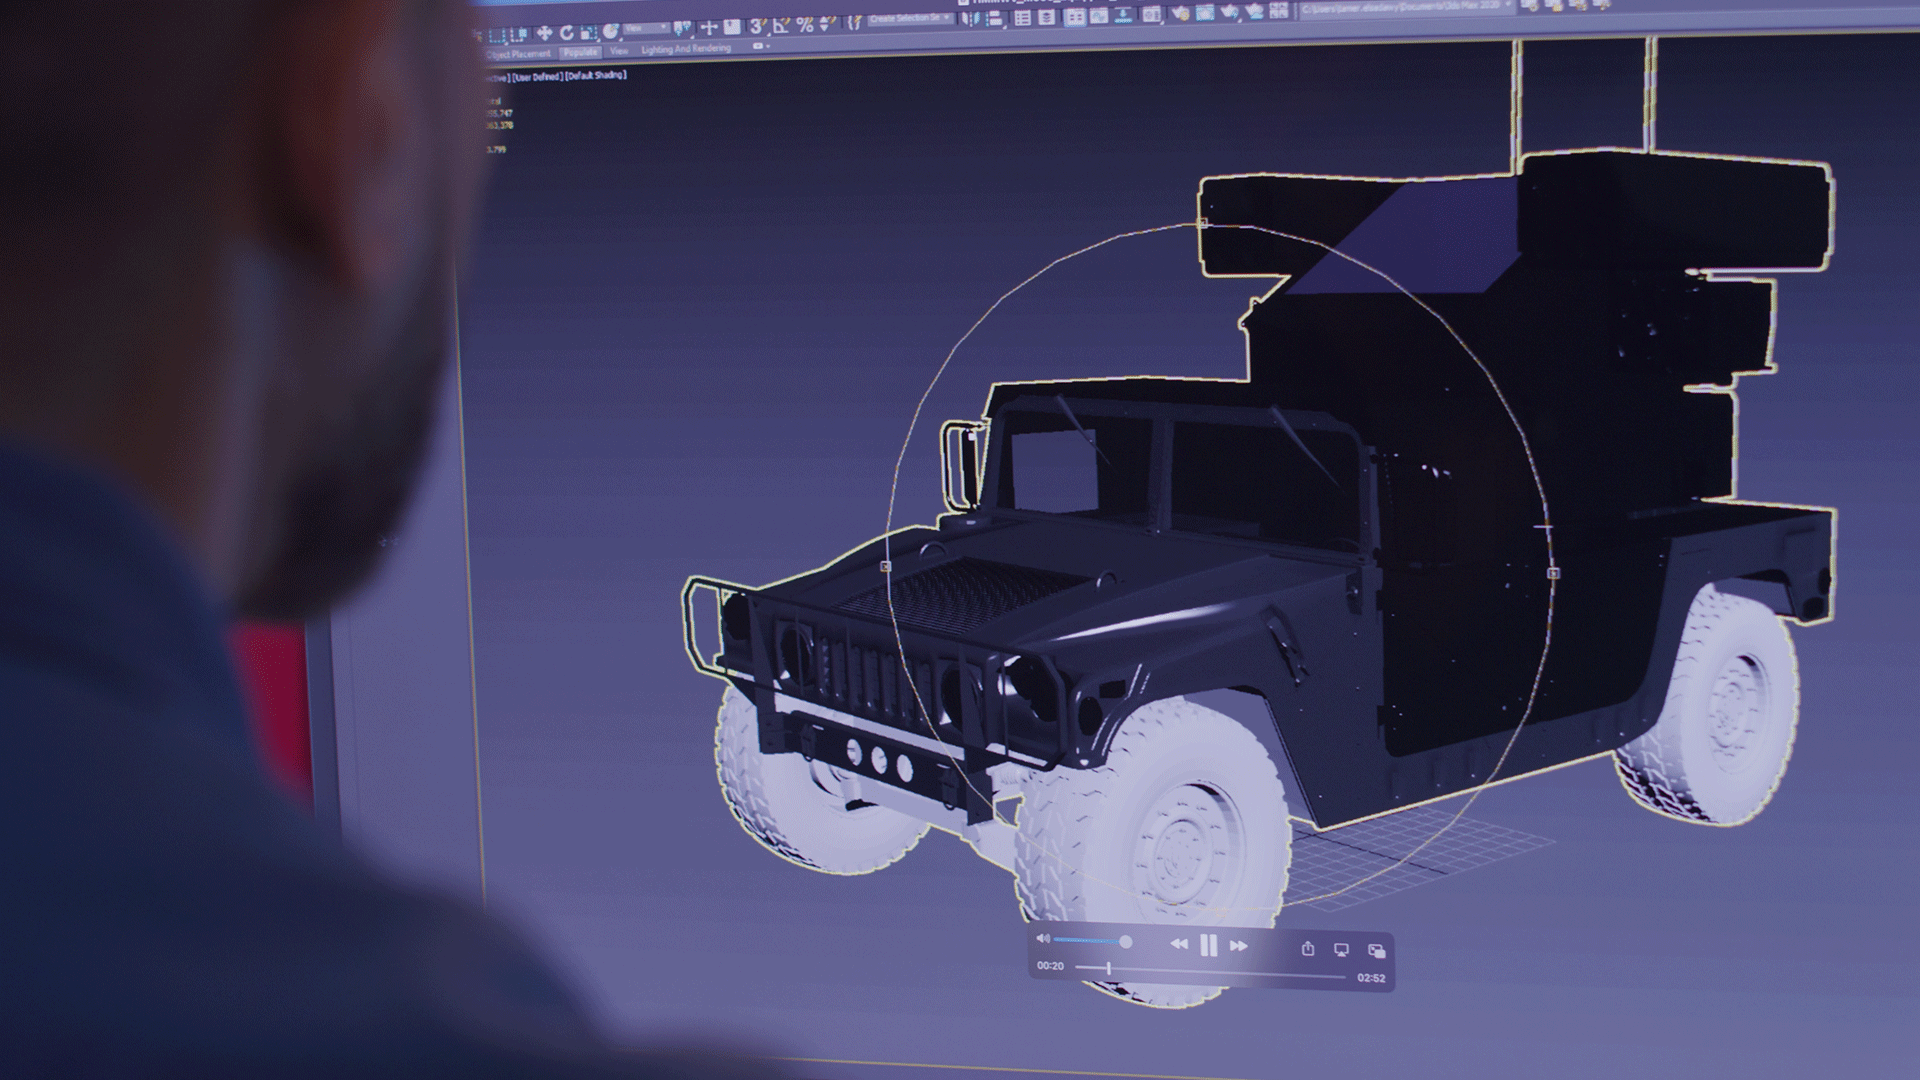The height and width of the screenshot is (1080, 1920).
Task: Open the [Default Shading] viewport menu
Action: pos(596,75)
